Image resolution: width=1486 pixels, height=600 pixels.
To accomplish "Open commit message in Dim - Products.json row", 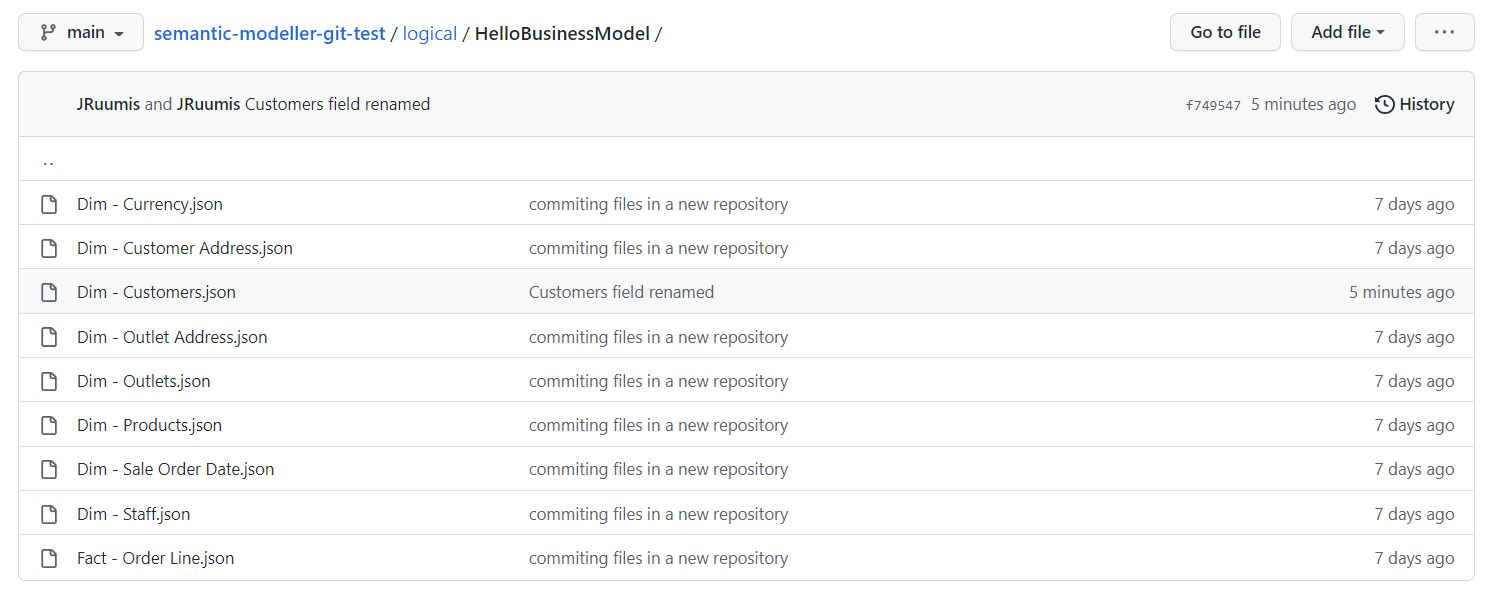I will [658, 425].
